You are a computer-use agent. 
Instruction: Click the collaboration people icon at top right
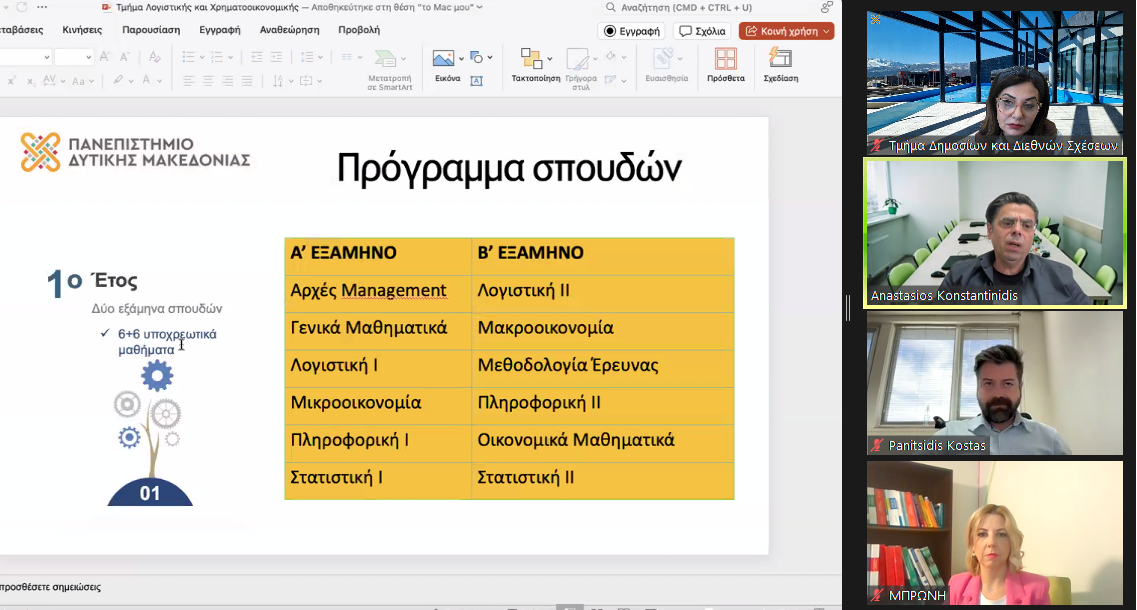(x=827, y=7)
